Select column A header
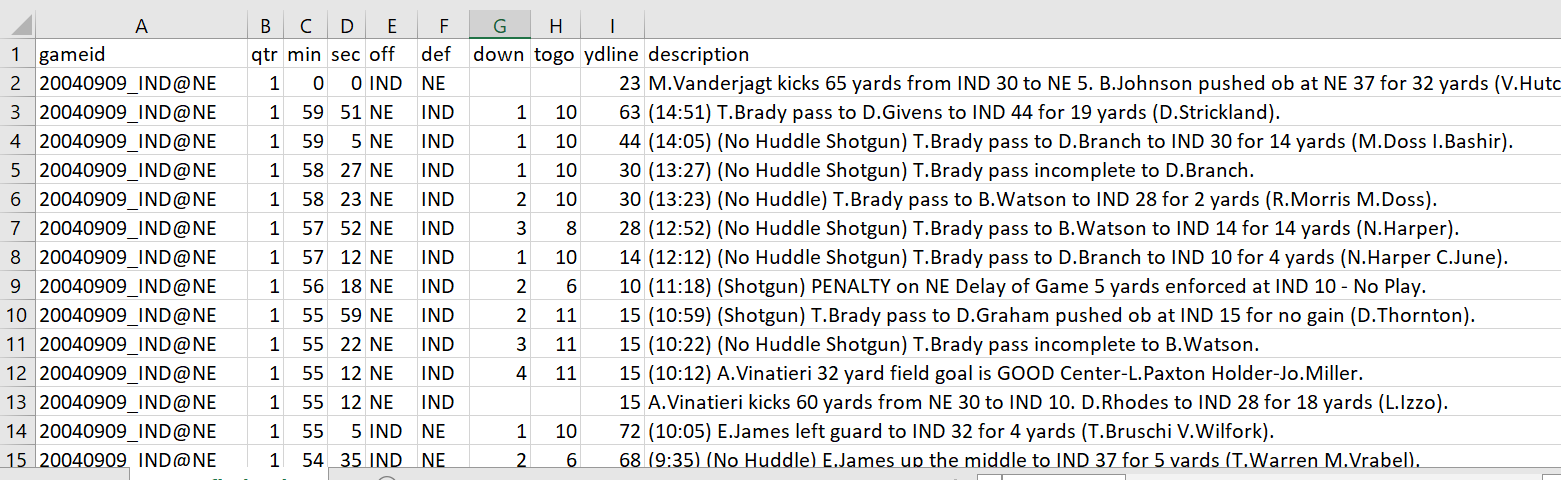 141,27
